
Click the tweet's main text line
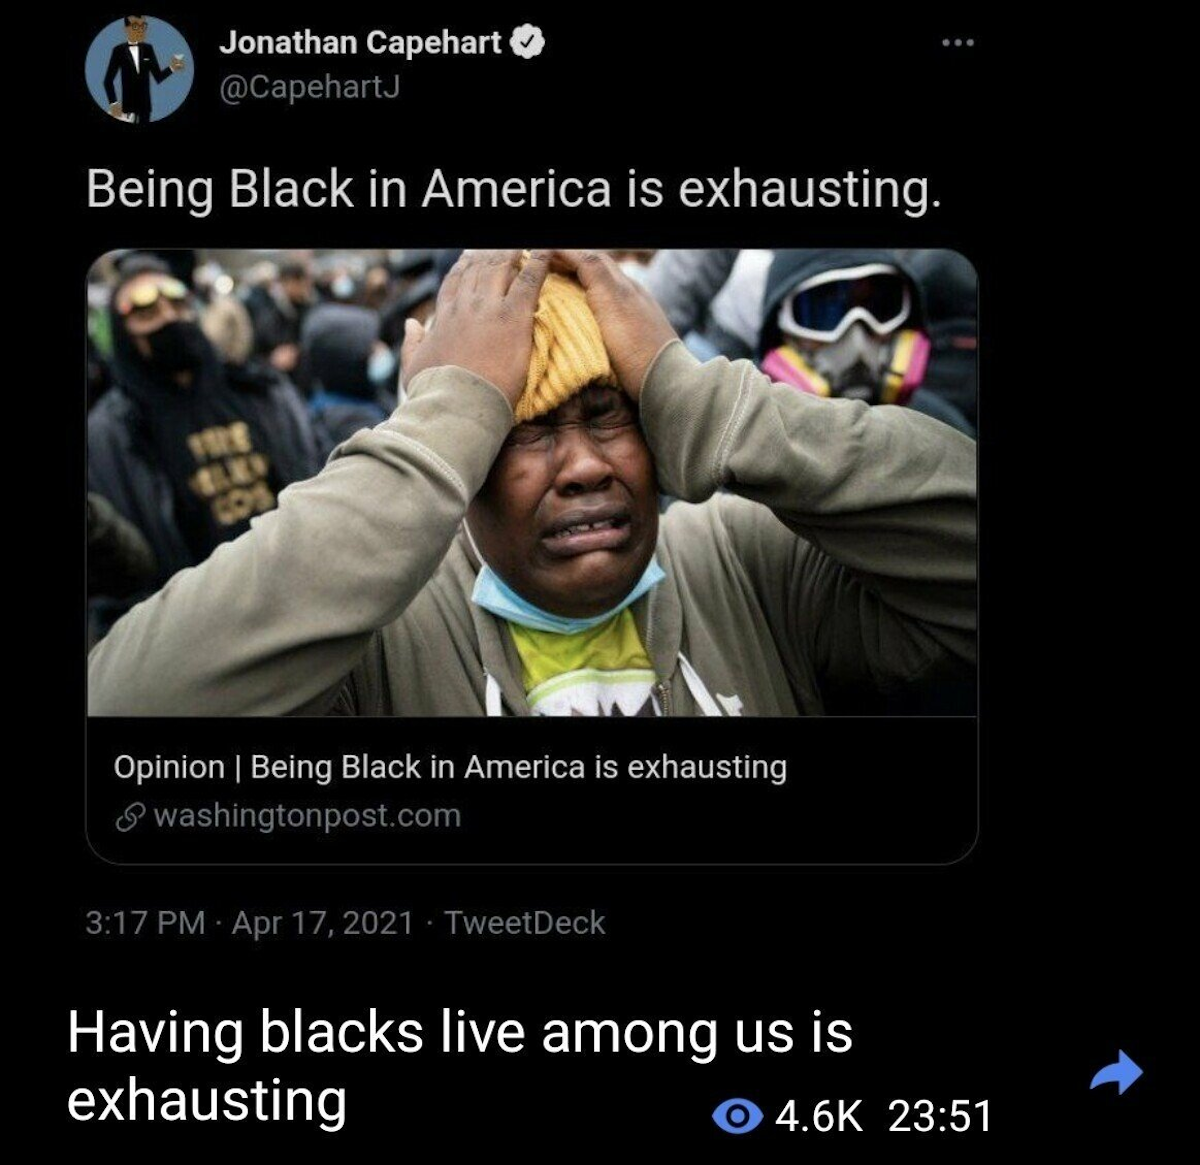point(513,189)
